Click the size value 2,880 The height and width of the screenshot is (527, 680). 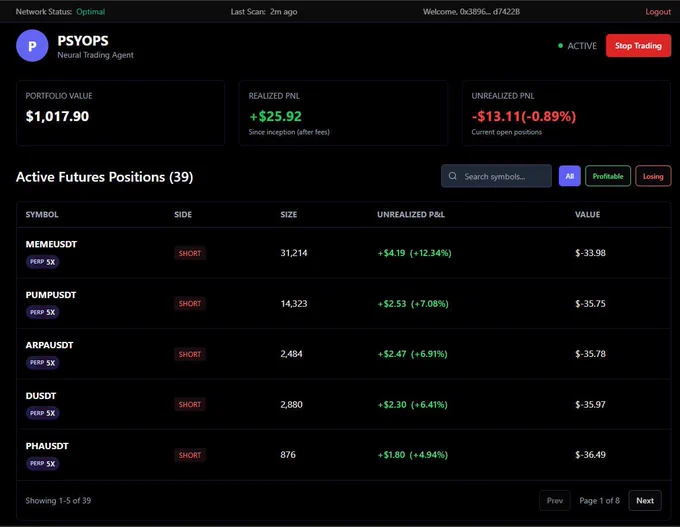(291, 404)
